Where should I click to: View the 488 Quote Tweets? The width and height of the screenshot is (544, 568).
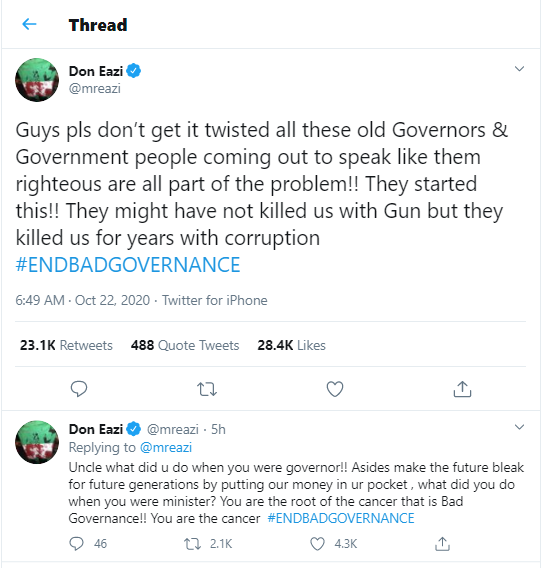point(185,345)
